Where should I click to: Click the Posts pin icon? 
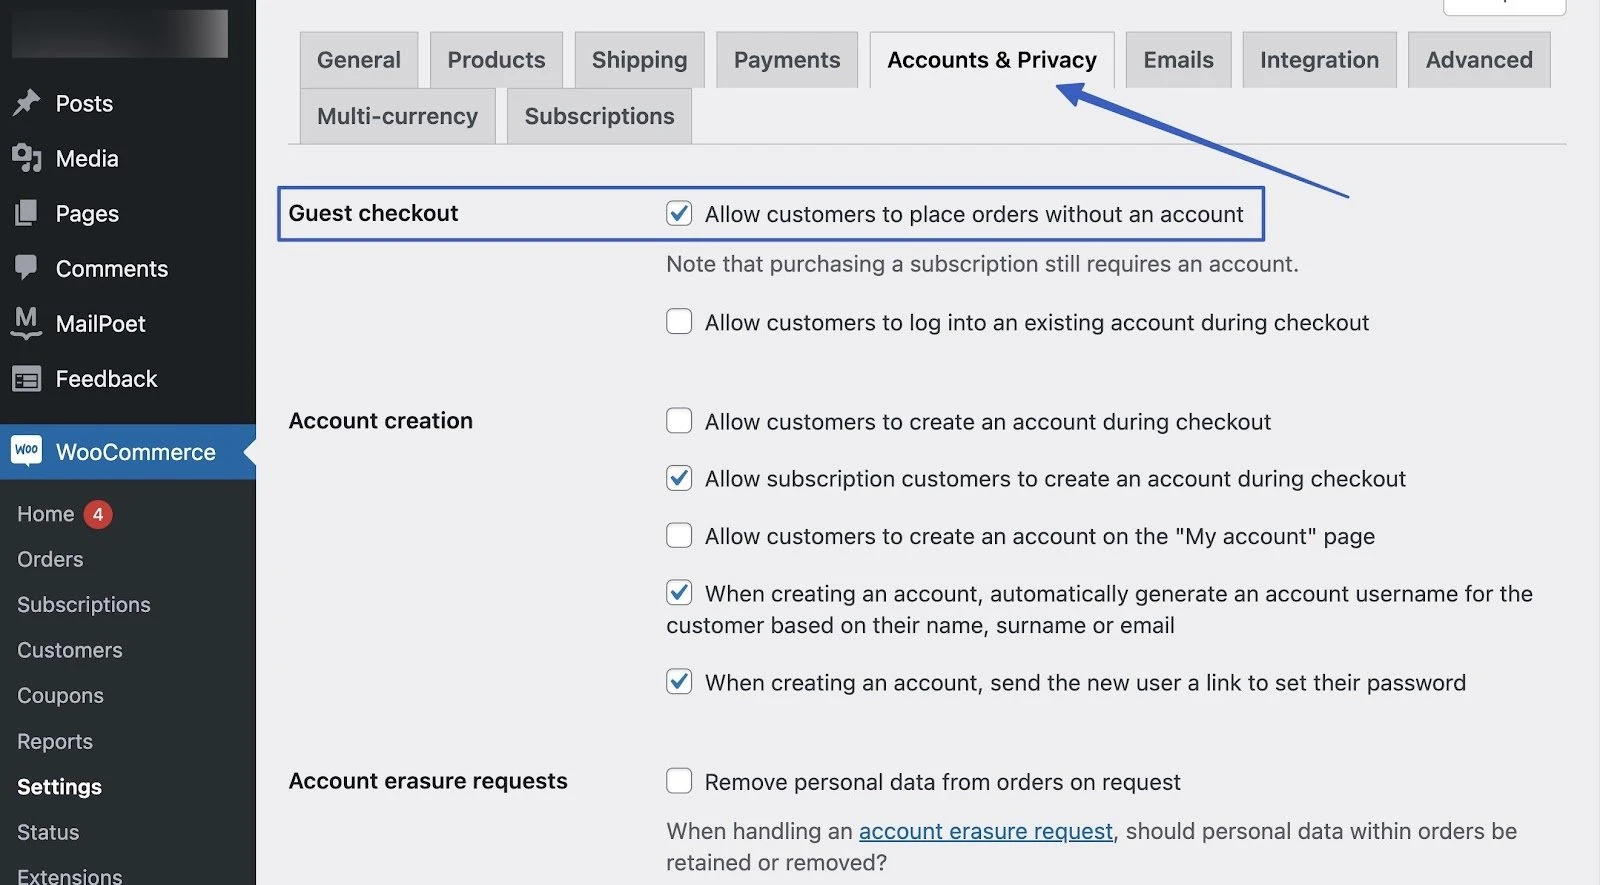coord(27,103)
